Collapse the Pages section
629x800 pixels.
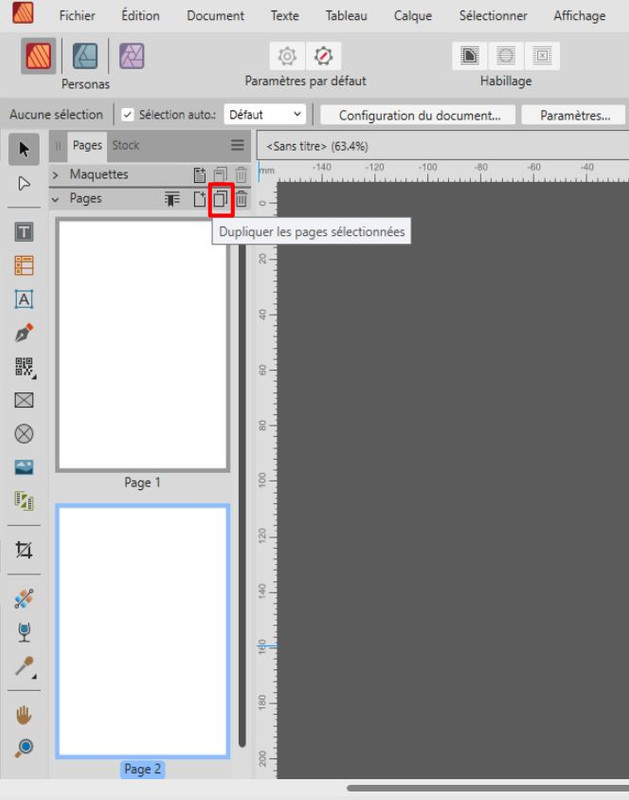point(55,199)
